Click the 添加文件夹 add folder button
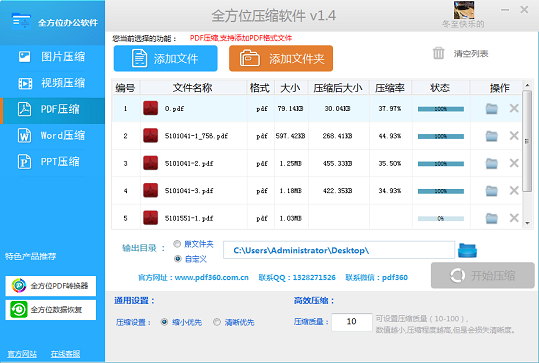This screenshot has height=363, width=539. [x=281, y=58]
